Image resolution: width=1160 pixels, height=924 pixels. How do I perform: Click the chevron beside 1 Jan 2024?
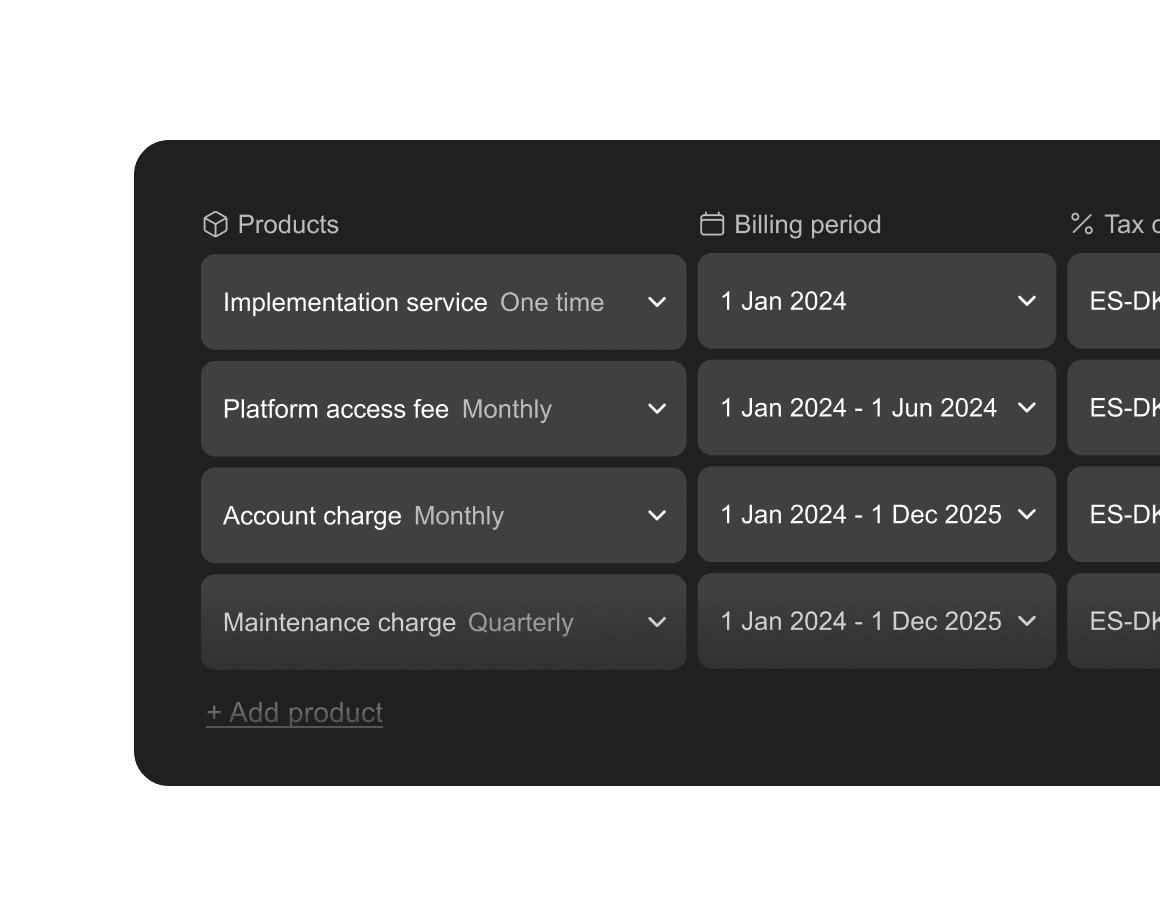pos(1026,301)
